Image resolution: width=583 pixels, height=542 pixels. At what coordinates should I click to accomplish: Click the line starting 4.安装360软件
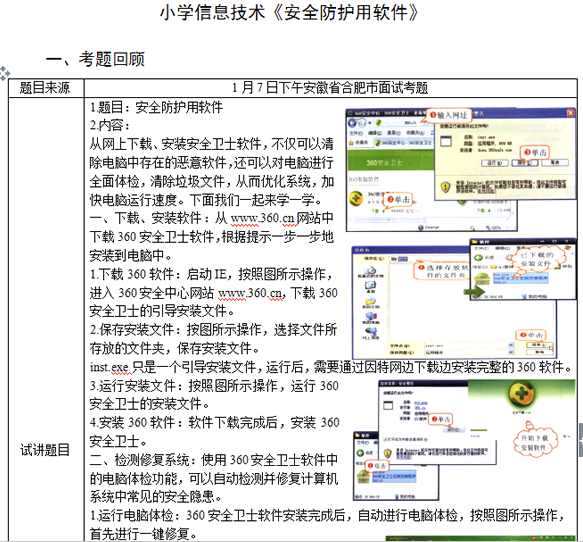tap(215, 423)
